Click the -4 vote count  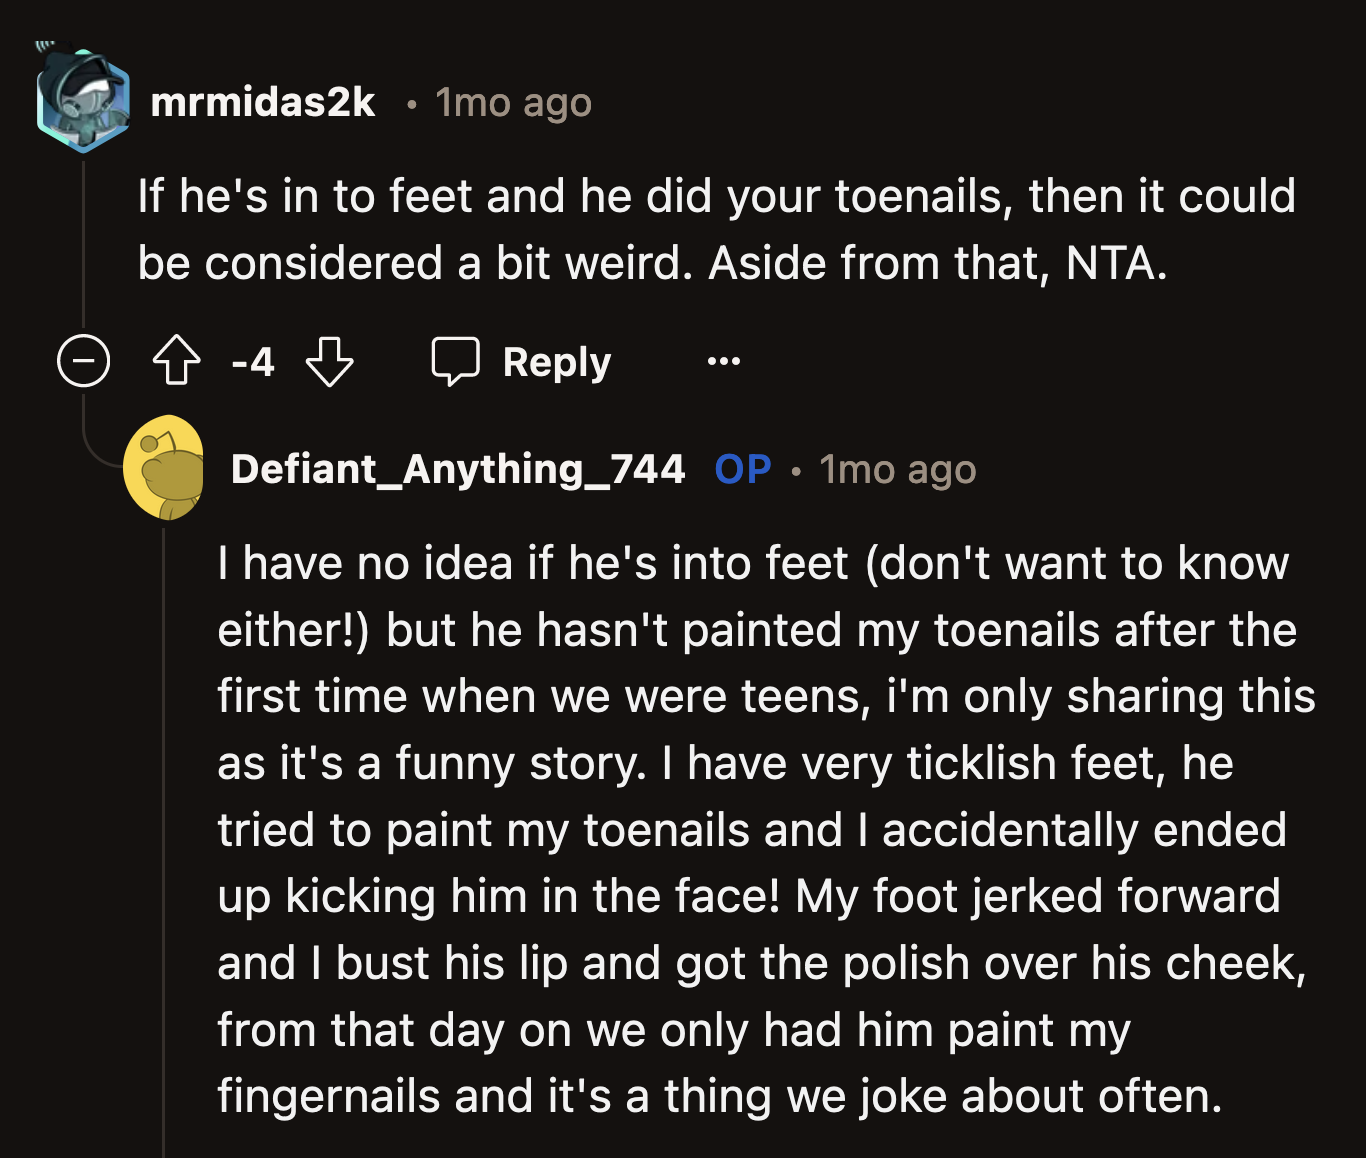[x=253, y=362]
